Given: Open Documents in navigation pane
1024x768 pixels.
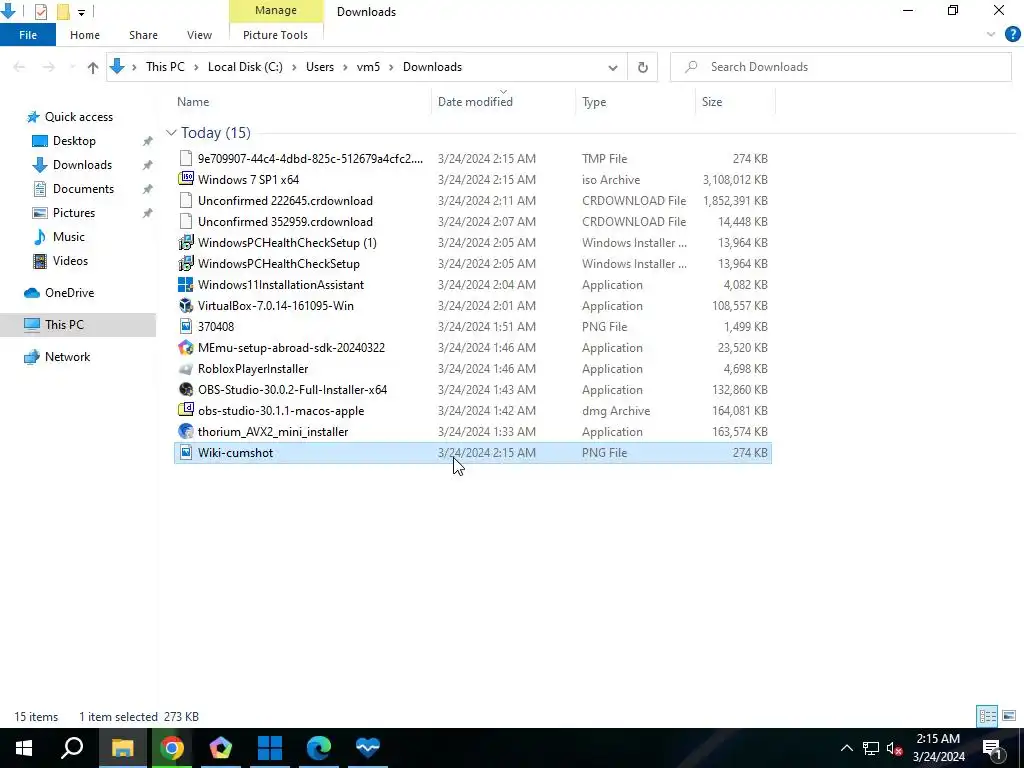Looking at the screenshot, I should (83, 189).
